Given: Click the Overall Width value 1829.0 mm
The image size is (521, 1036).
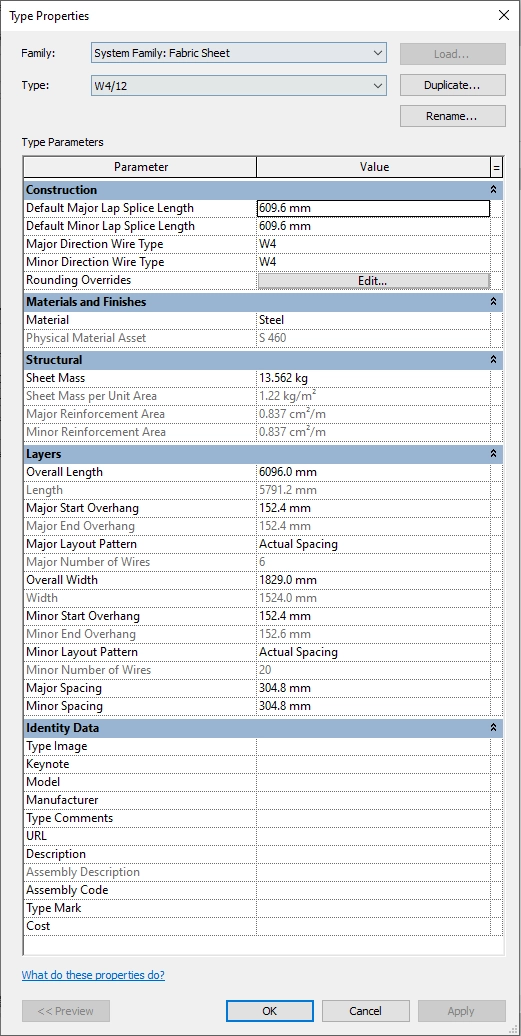Looking at the screenshot, I should tap(373, 579).
